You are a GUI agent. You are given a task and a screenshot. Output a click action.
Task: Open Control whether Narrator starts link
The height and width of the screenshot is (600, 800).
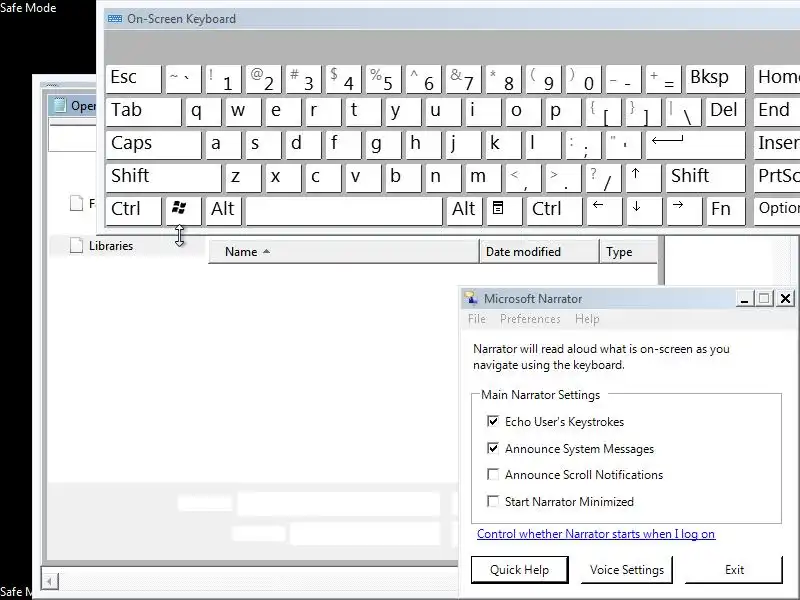point(596,534)
